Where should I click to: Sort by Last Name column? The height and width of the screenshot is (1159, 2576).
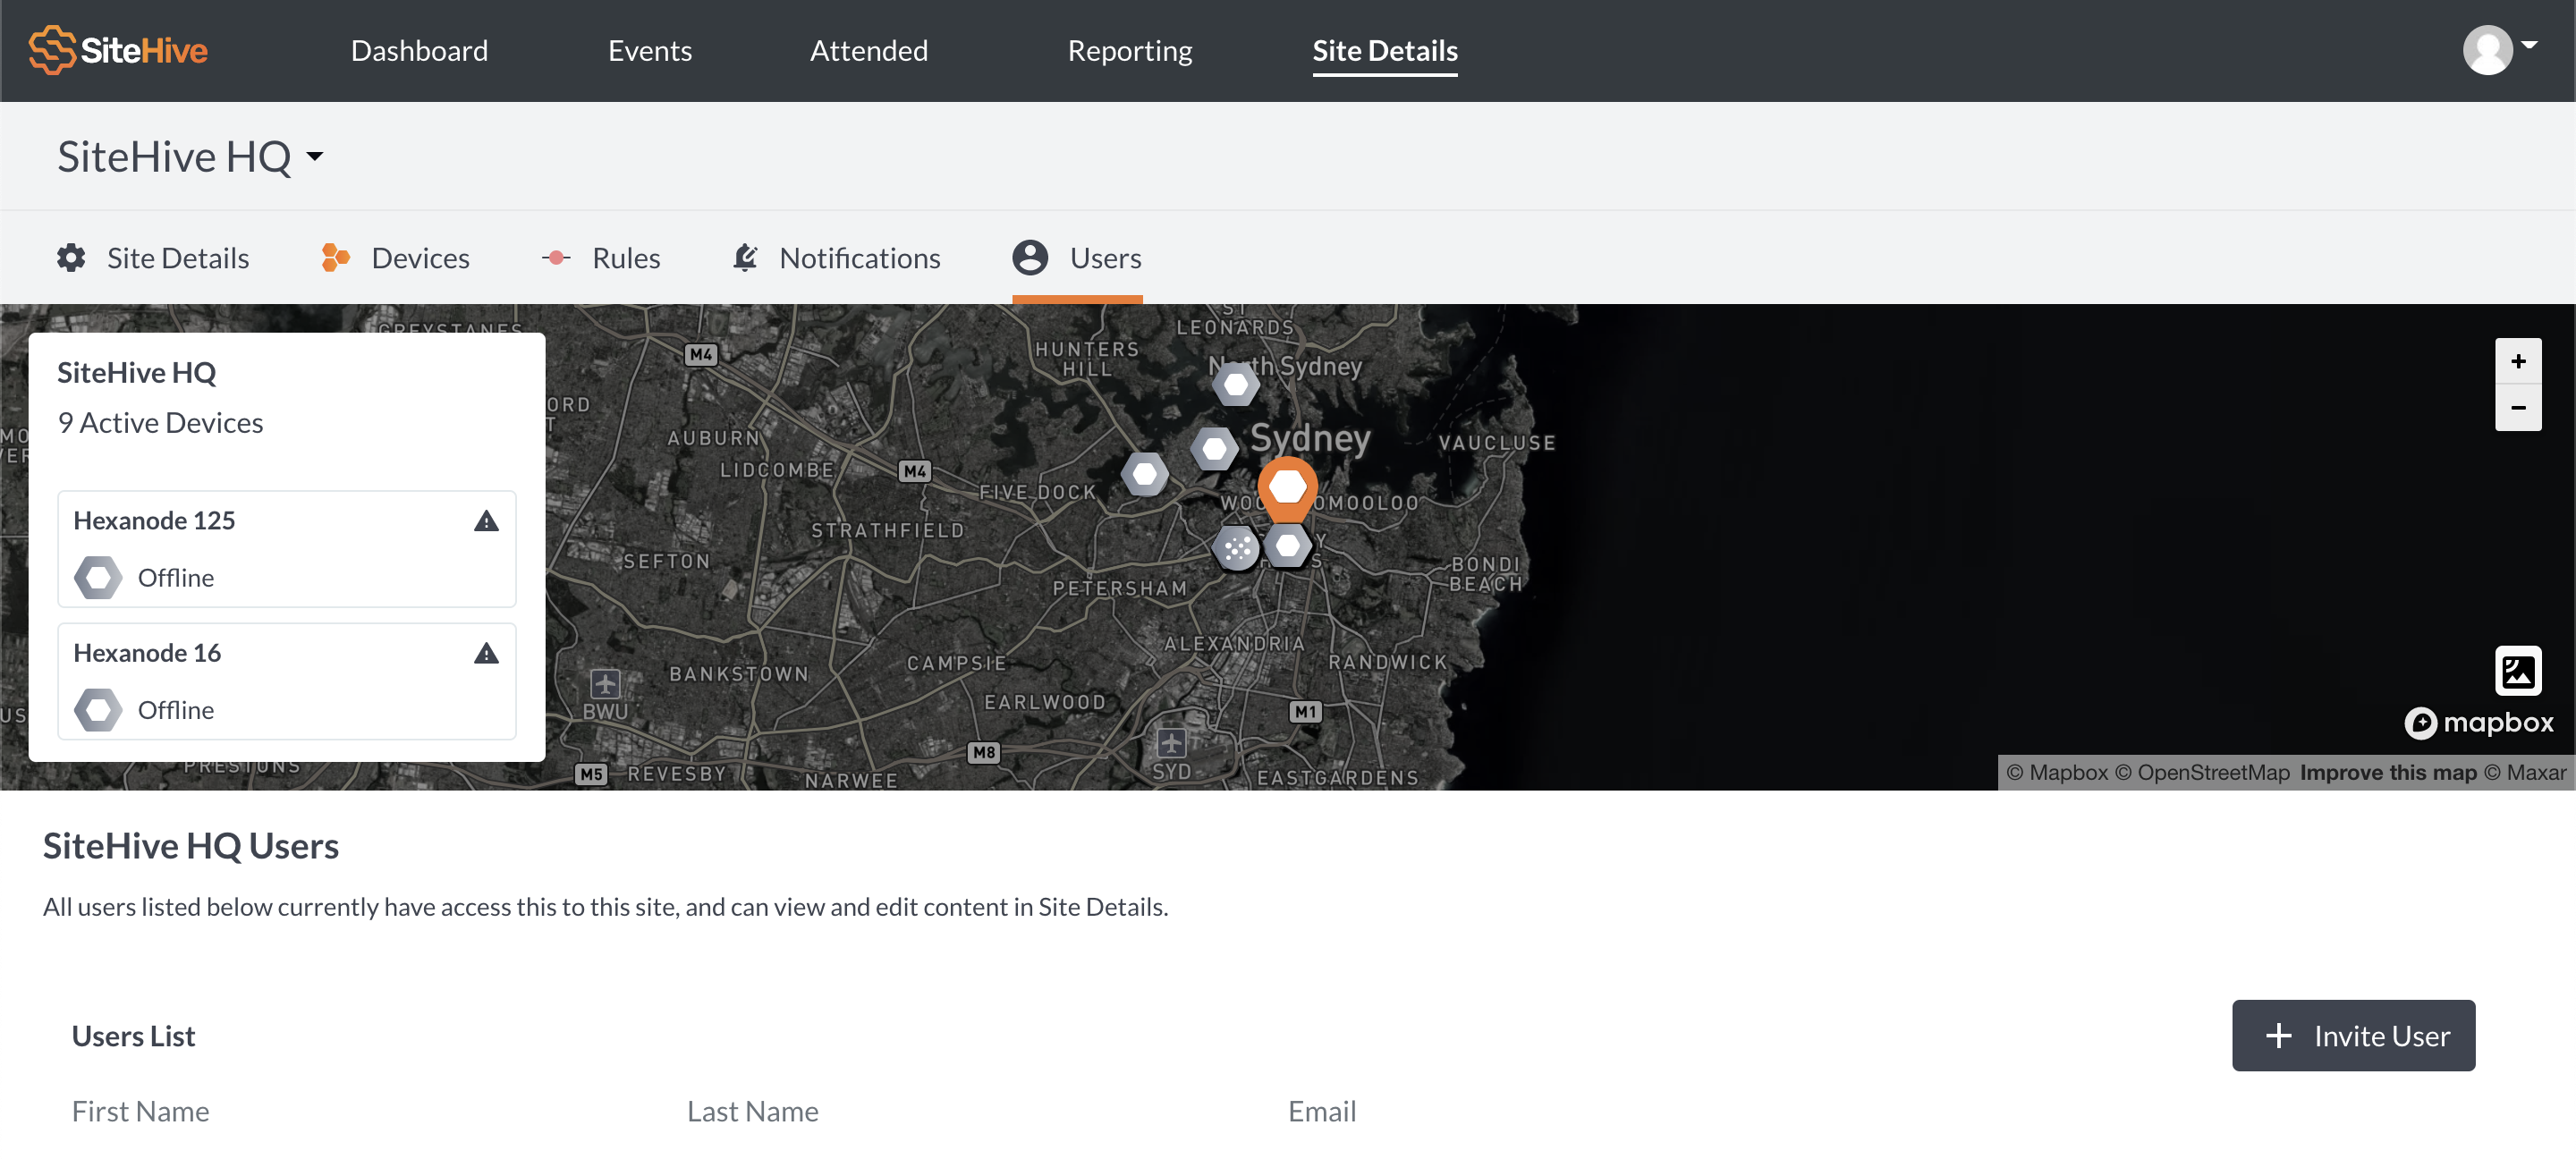pos(752,1111)
